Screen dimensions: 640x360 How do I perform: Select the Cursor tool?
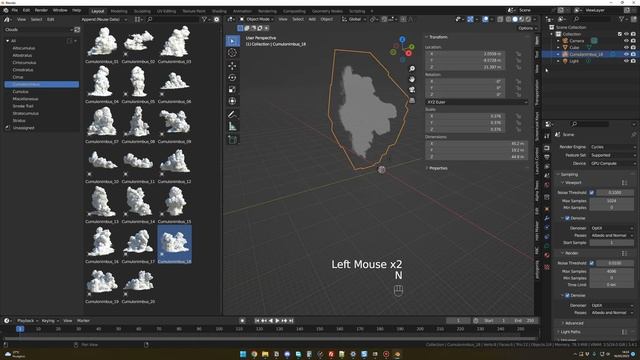(232, 53)
